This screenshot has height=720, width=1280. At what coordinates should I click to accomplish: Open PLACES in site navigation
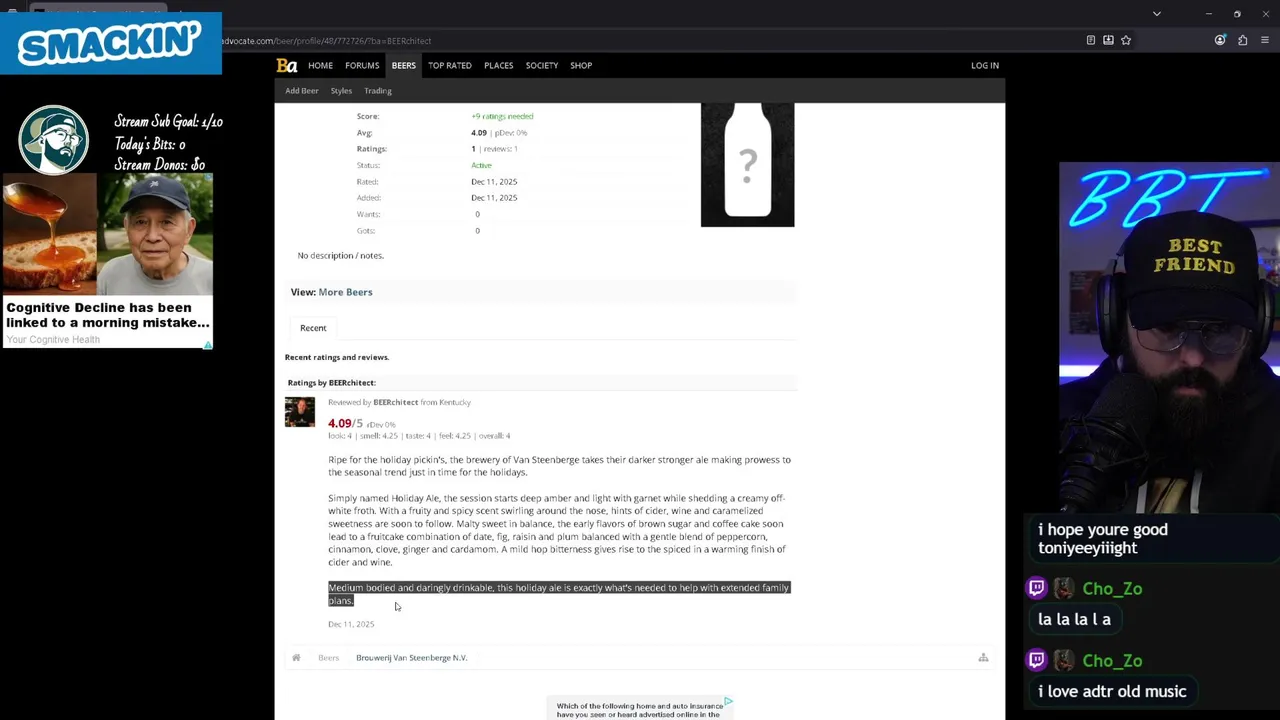coord(499,65)
